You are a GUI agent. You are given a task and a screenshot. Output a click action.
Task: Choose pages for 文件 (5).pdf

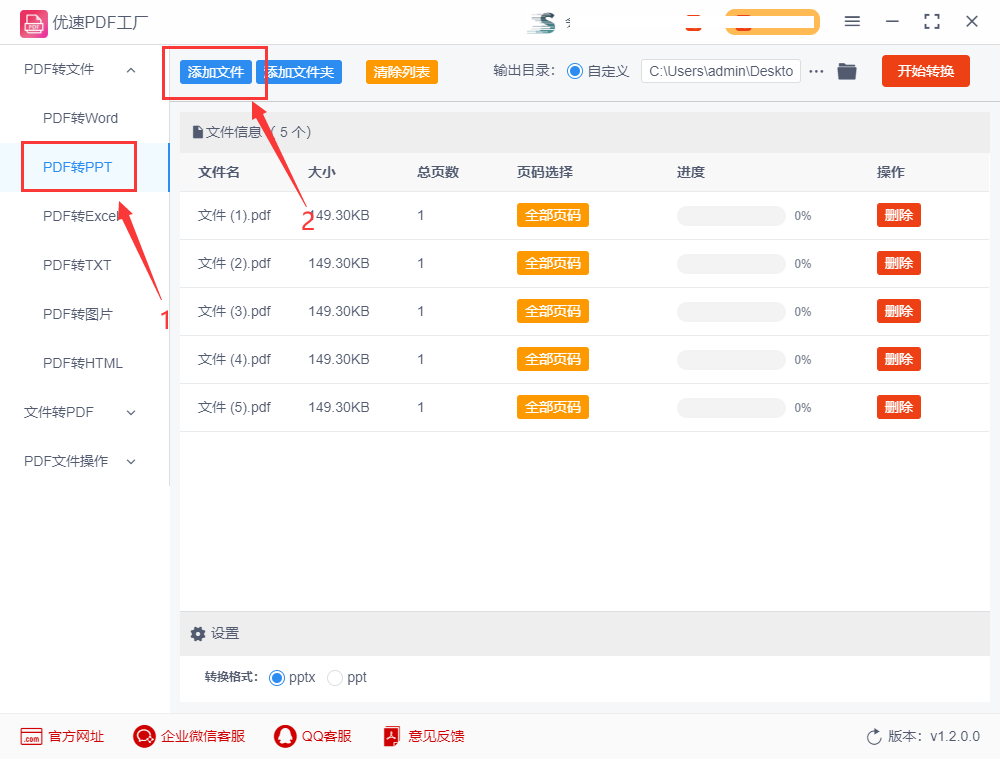click(553, 407)
